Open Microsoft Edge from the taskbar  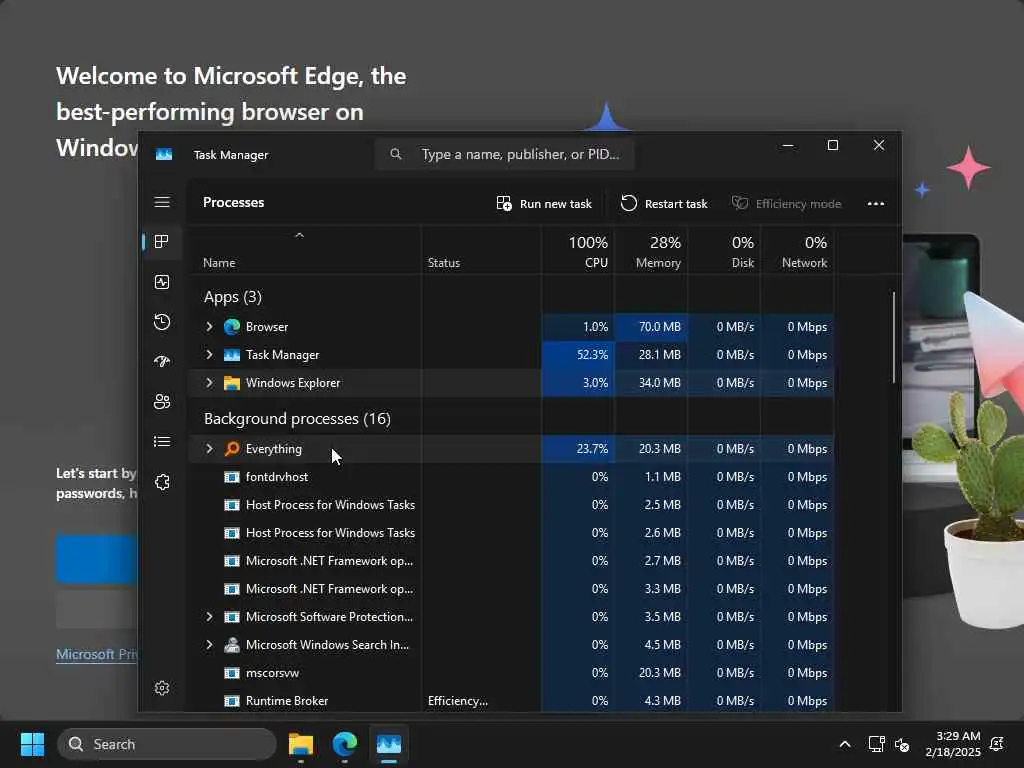click(345, 744)
